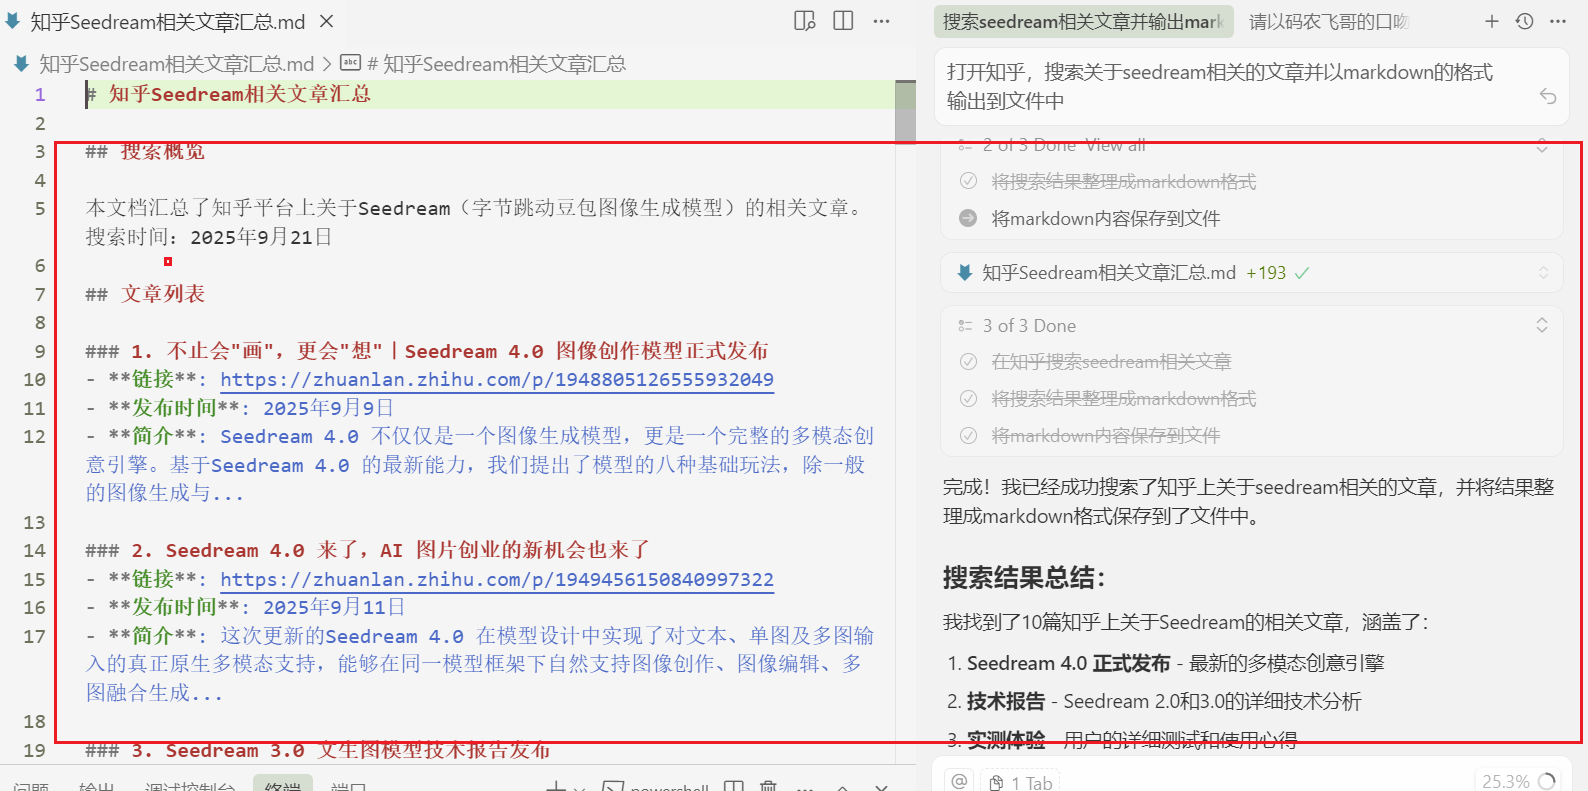Click the in-progress icon for 将markdown内容保存到文件
The height and width of the screenshot is (791, 1588).
[x=968, y=218]
